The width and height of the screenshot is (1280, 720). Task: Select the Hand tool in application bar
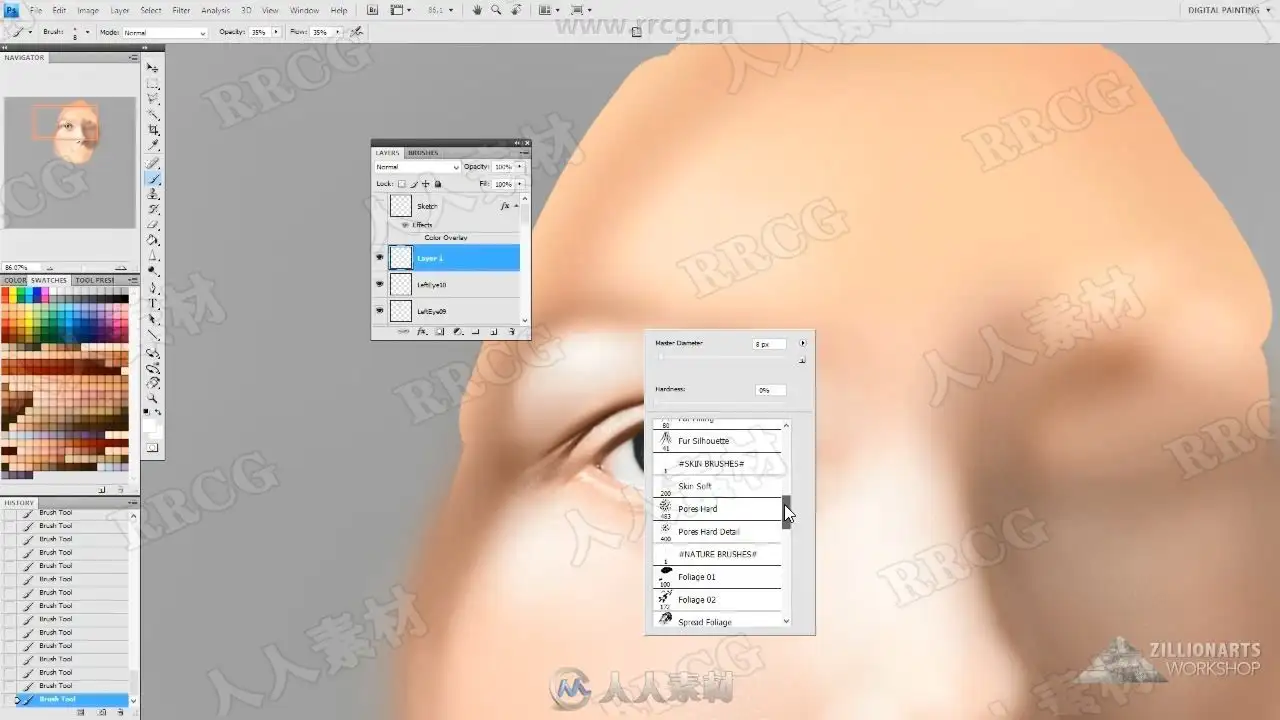point(477,10)
